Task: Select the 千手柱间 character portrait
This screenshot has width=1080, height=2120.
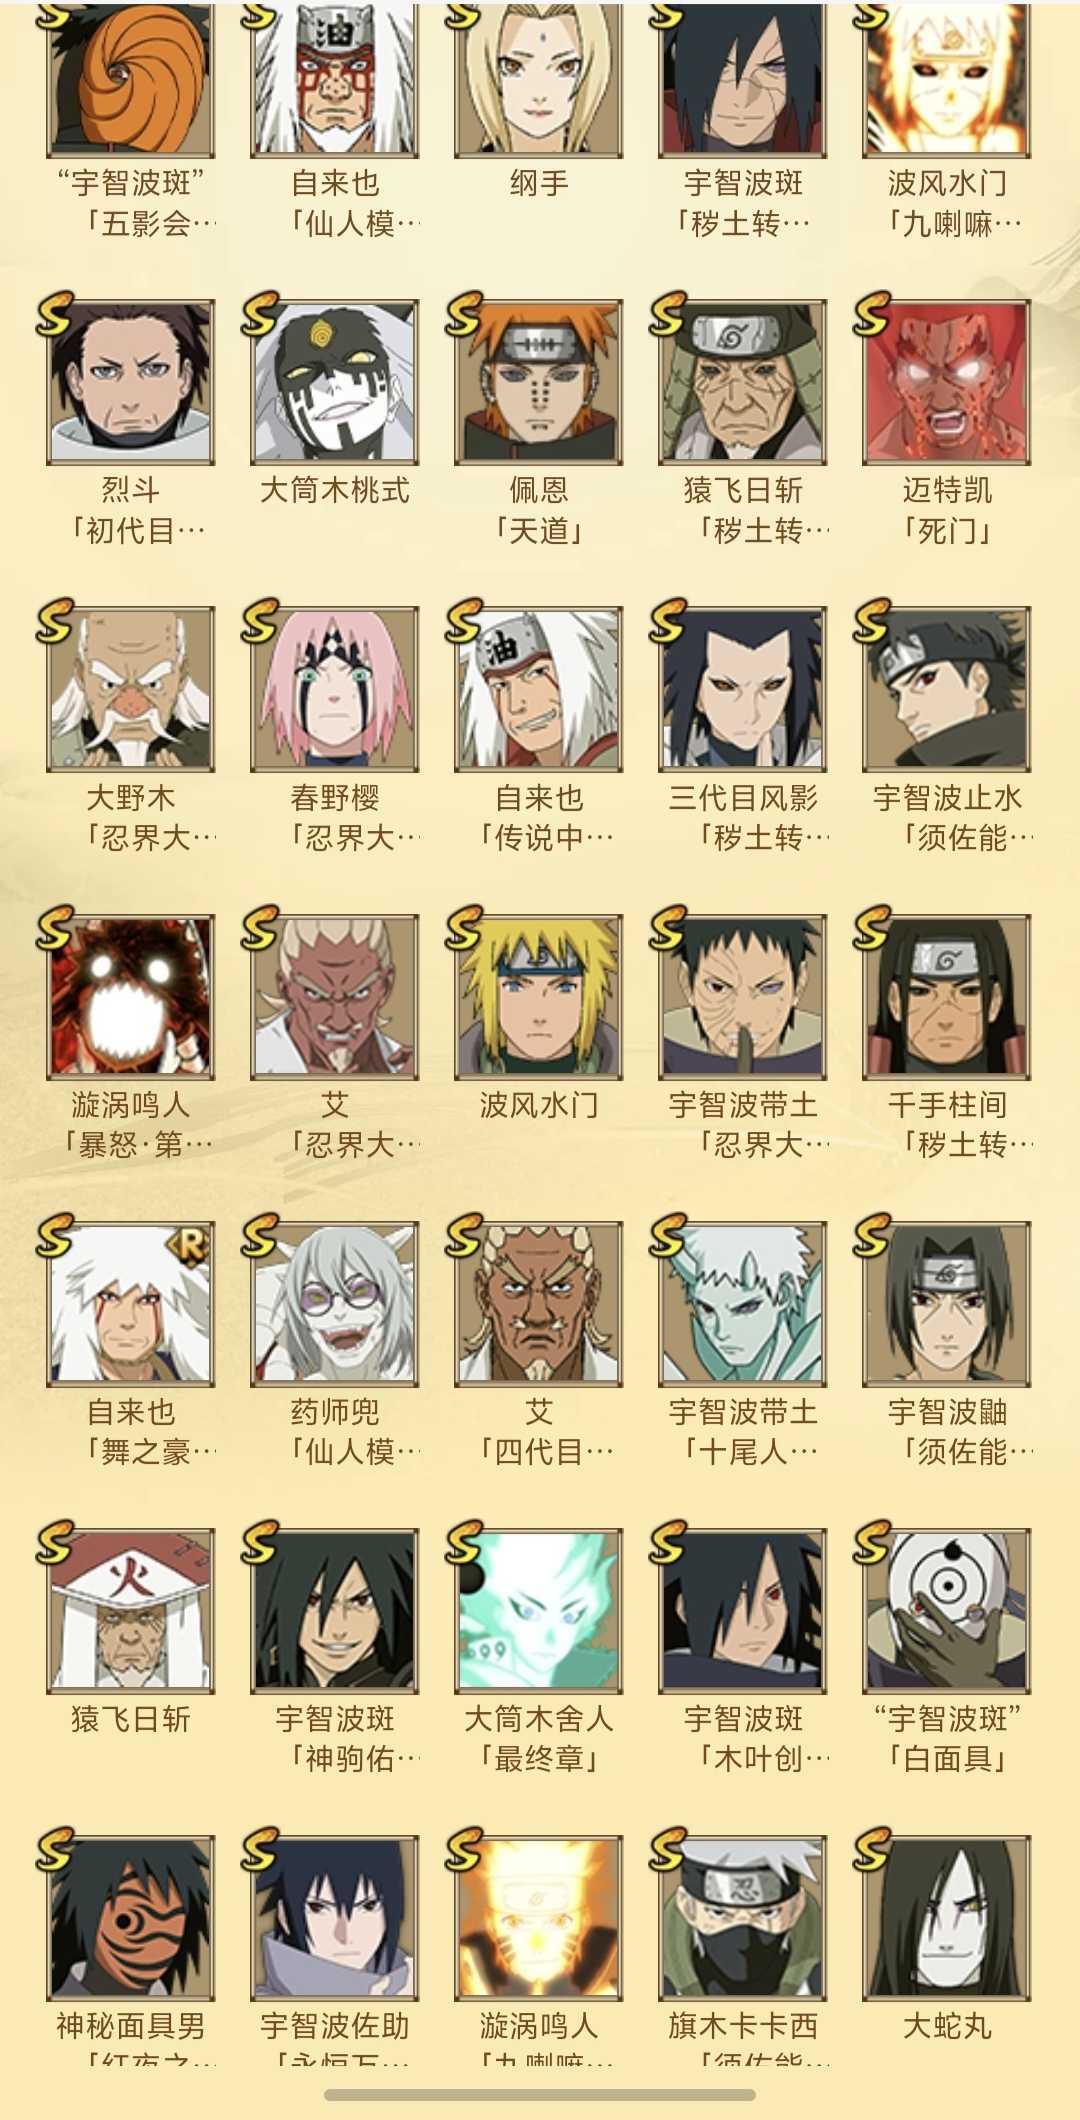Action: [x=947, y=997]
